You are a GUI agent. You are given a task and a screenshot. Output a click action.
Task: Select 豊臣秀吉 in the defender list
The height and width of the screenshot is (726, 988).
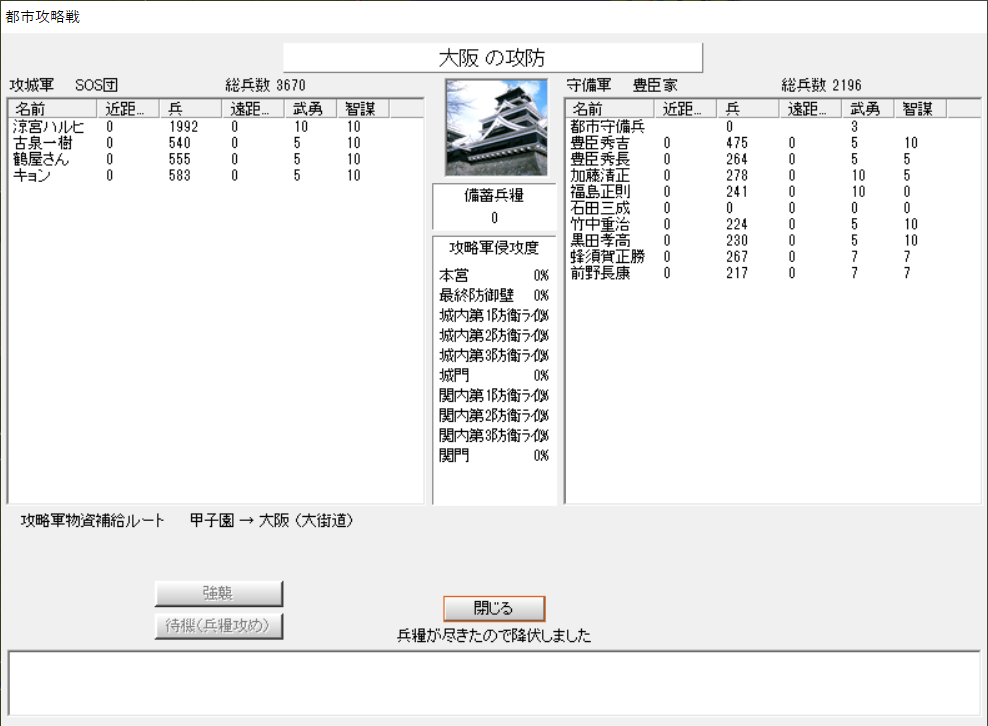[600, 143]
